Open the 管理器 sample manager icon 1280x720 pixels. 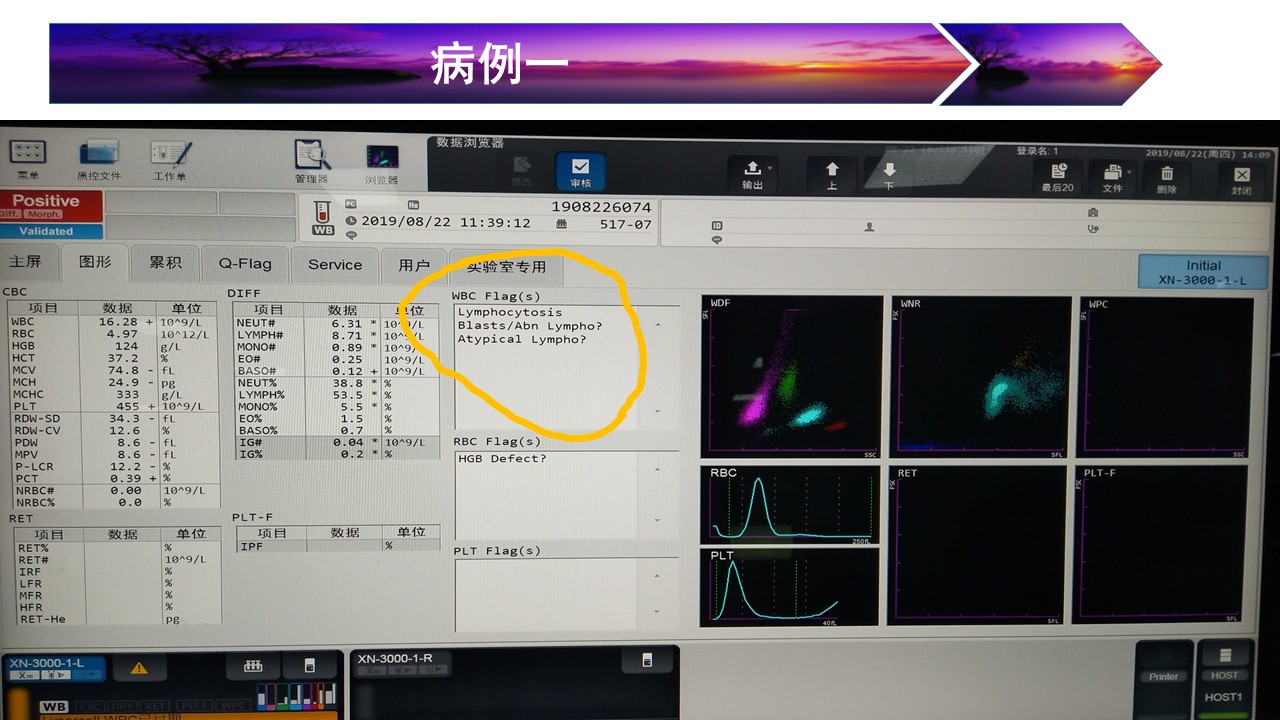pyautogui.click(x=312, y=161)
